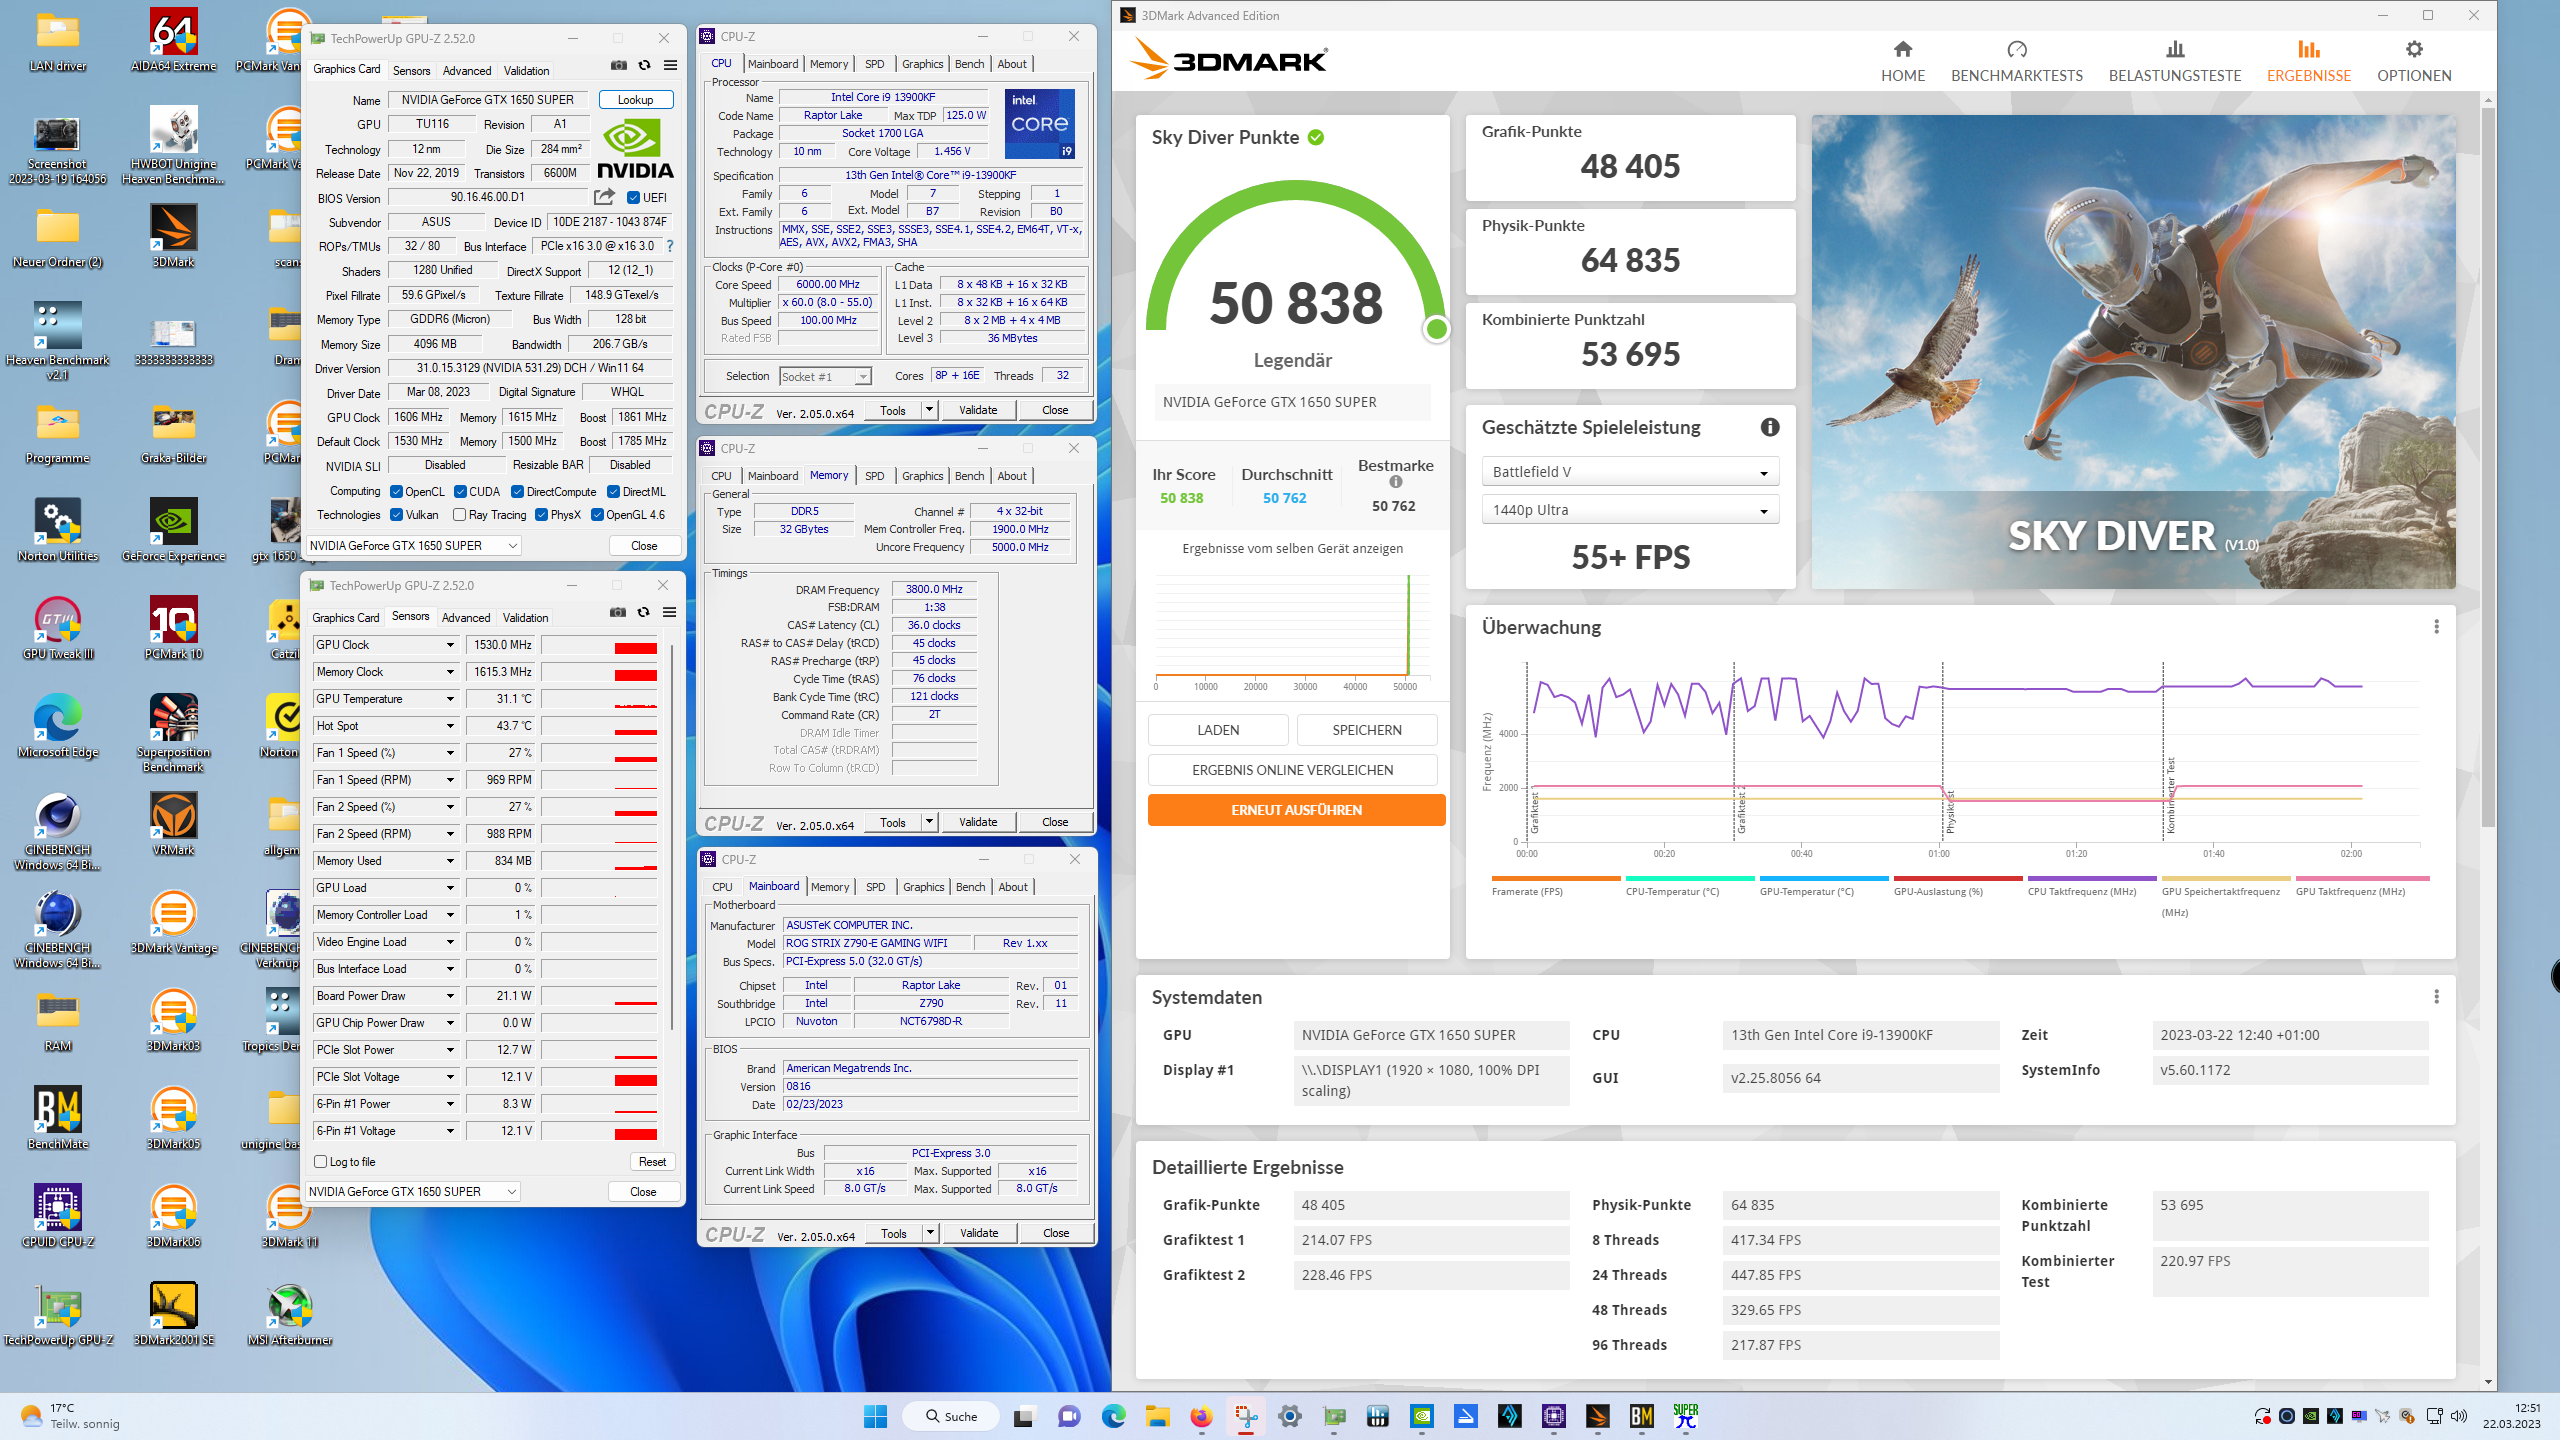Open Systemdaten three-dot menu
This screenshot has width=2560, height=1440.
click(2436, 997)
